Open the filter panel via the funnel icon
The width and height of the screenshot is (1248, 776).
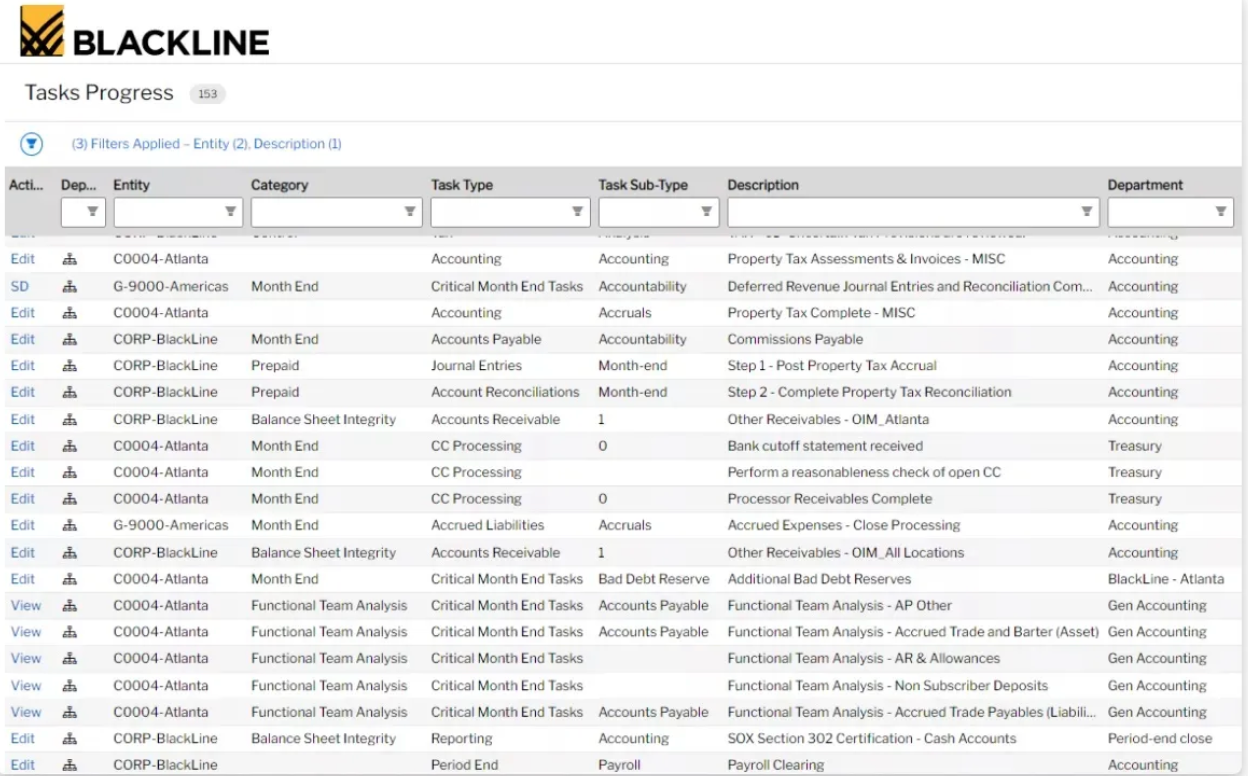click(x=32, y=144)
